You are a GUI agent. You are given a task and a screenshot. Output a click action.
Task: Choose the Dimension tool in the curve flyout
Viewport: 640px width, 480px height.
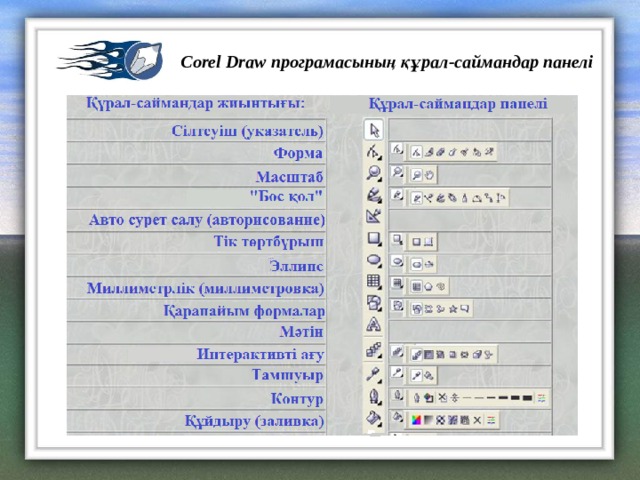[x=501, y=198]
